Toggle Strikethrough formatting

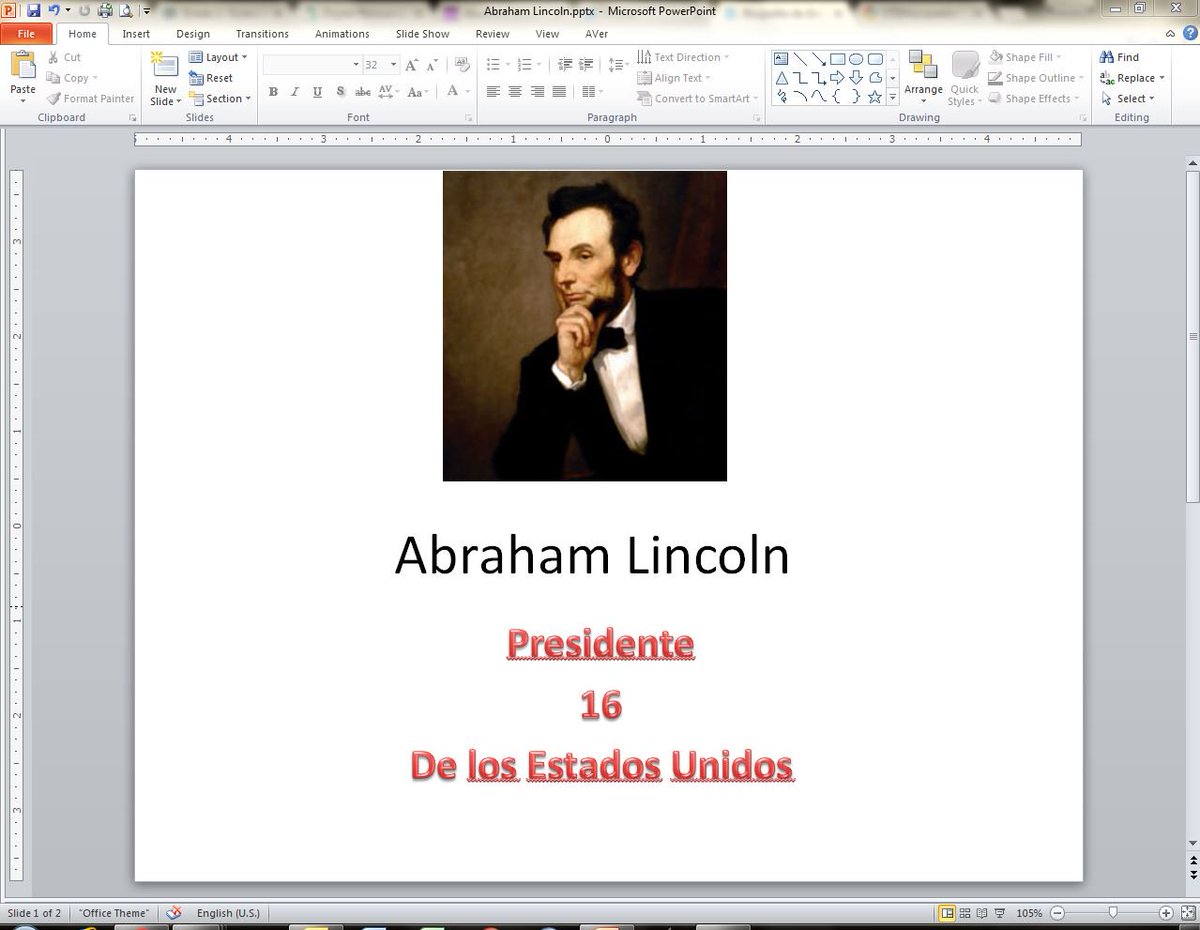pos(363,92)
